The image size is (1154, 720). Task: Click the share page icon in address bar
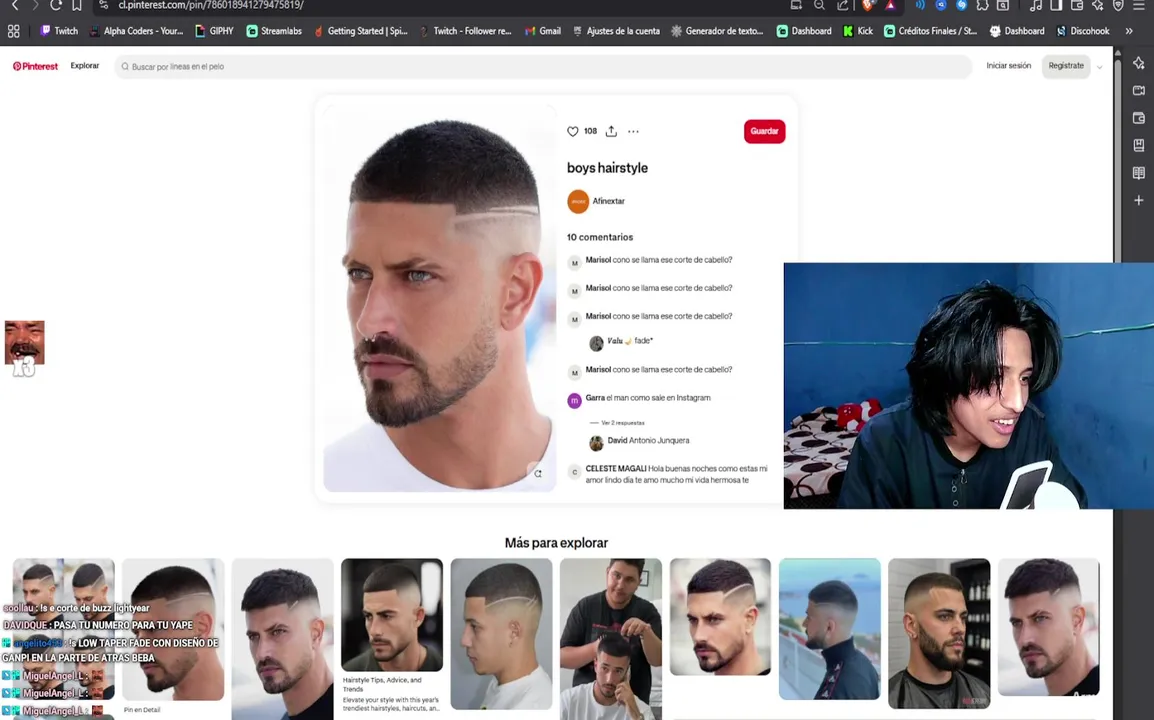point(842,5)
